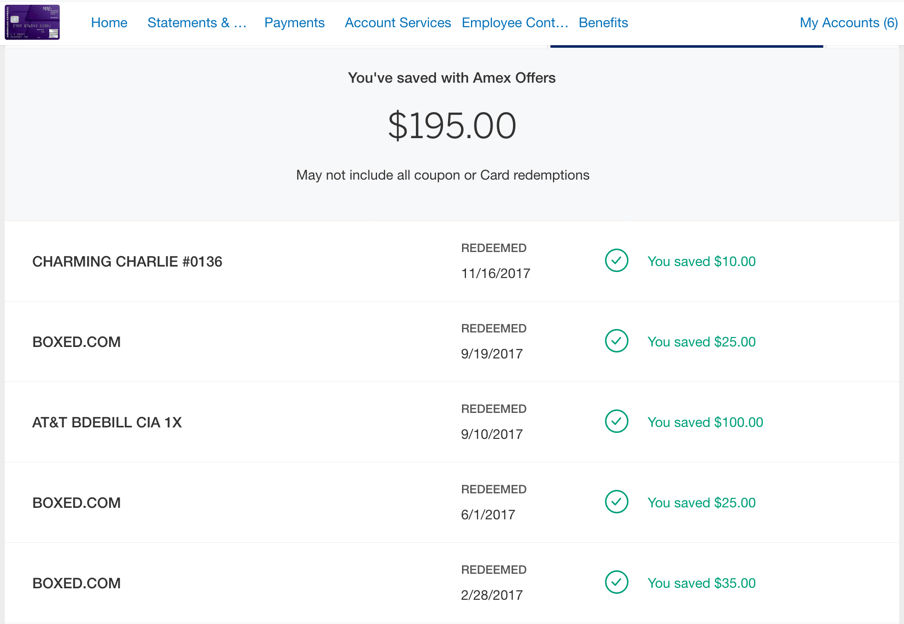The height and width of the screenshot is (624, 904).
Task: Click You saved $25.00 for 9/19/2017
Action: point(701,341)
